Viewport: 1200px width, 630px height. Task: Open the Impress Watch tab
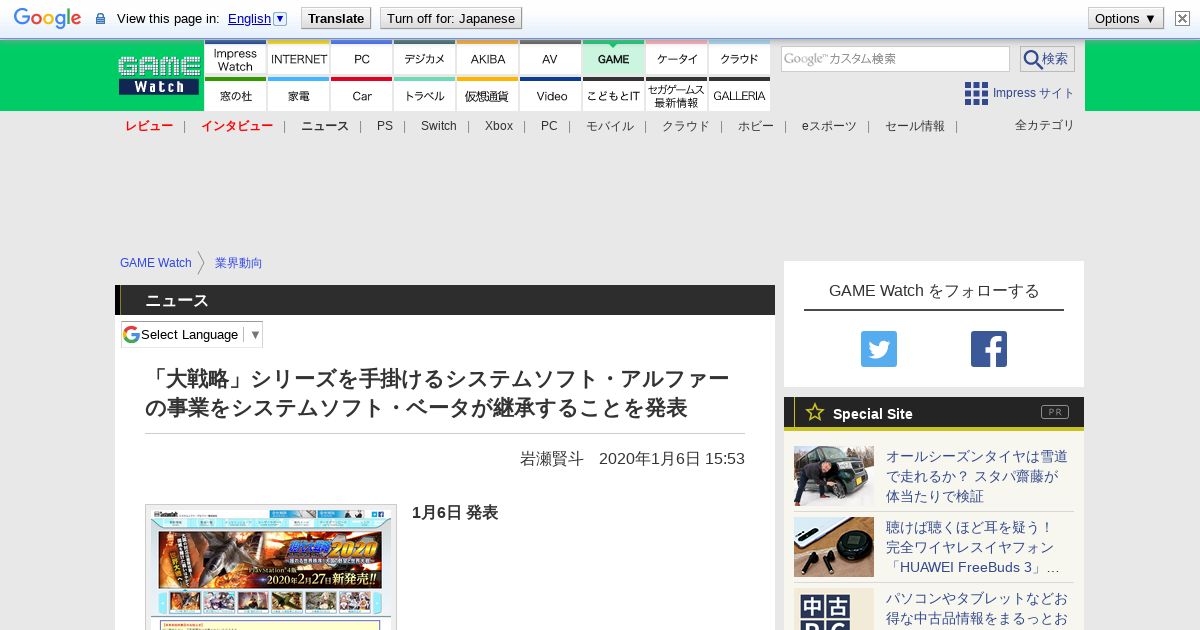235,59
